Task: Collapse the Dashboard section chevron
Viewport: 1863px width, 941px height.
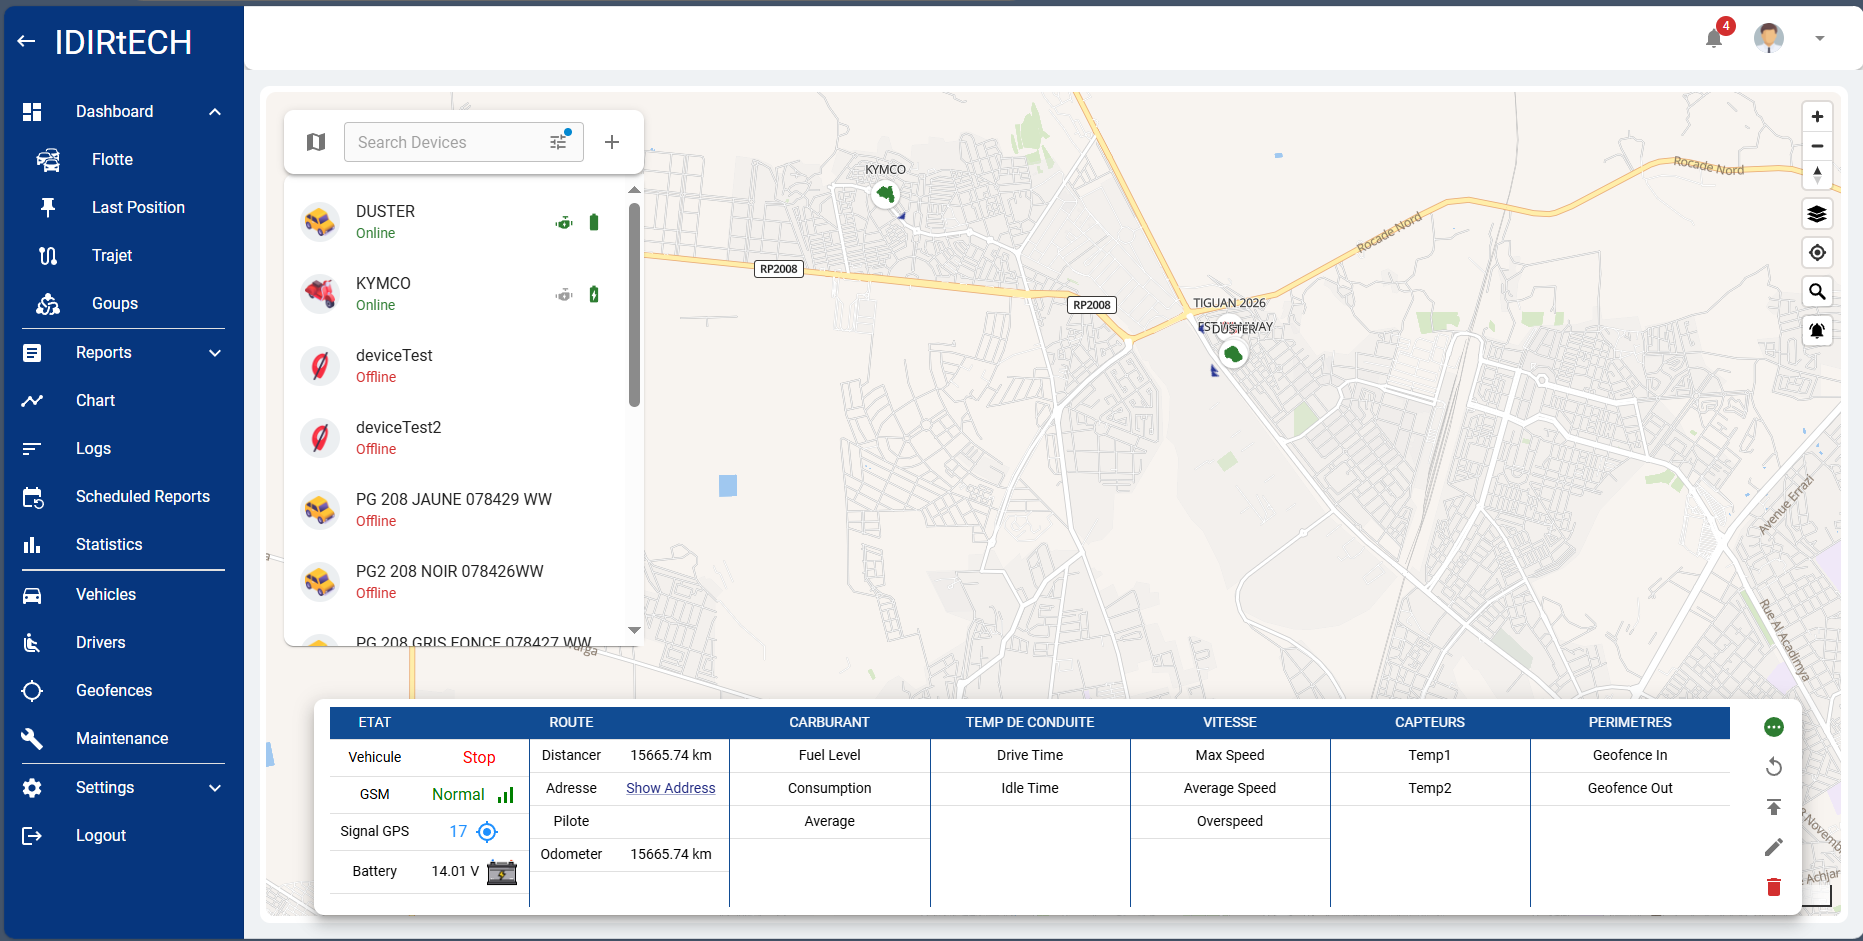Action: coord(214,111)
